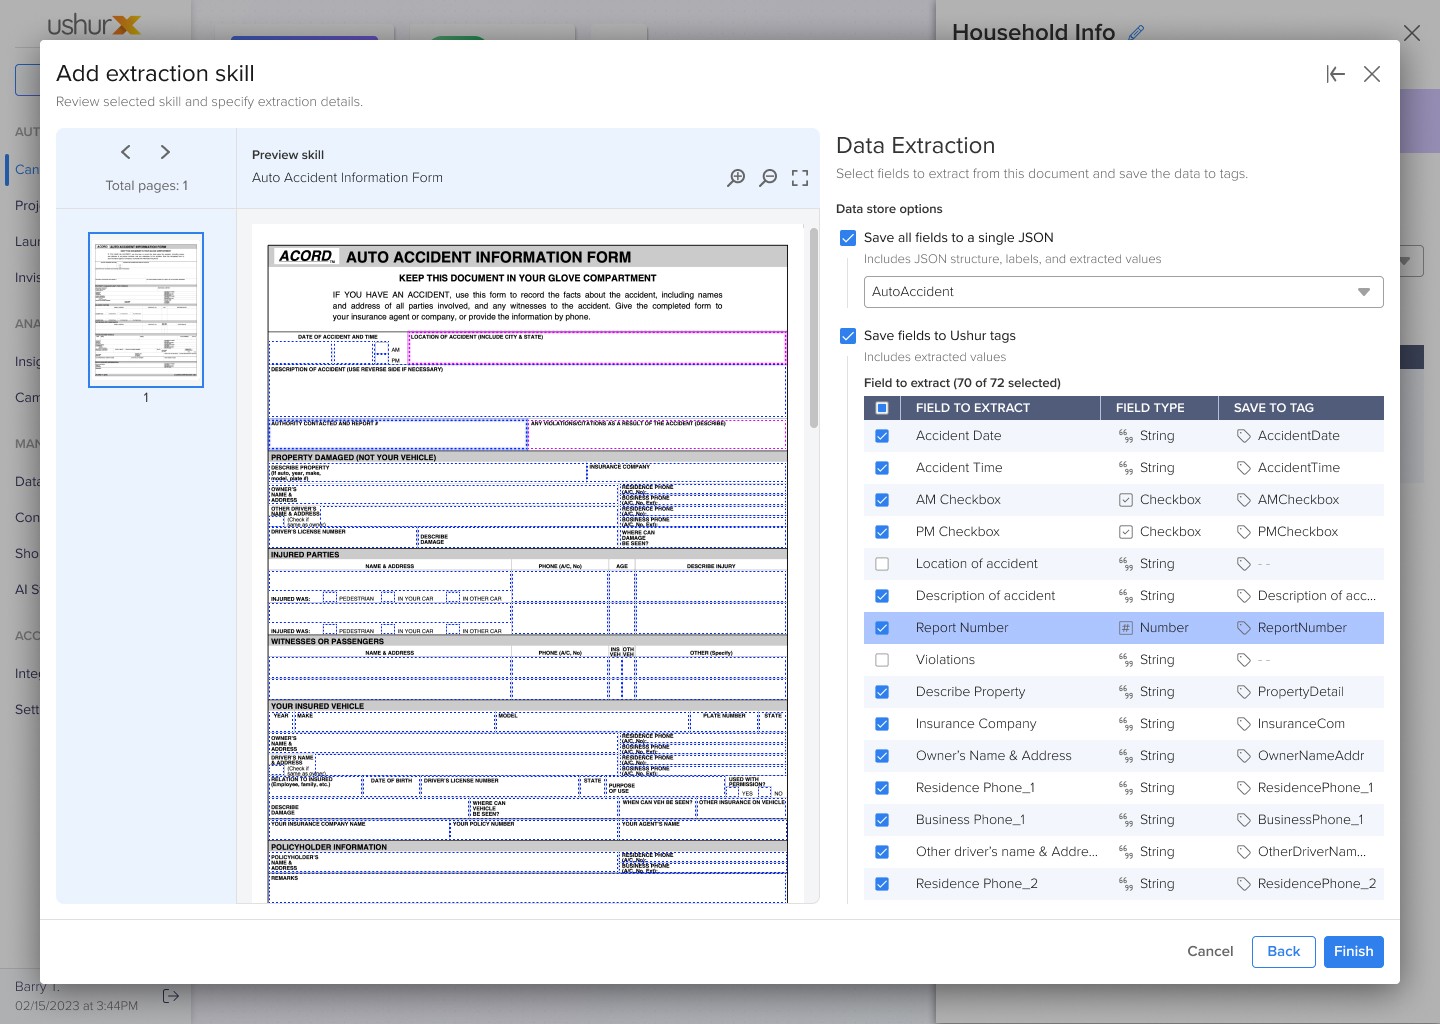
Task: Click the Residence Phone_1 field name
Action: pos(975,788)
